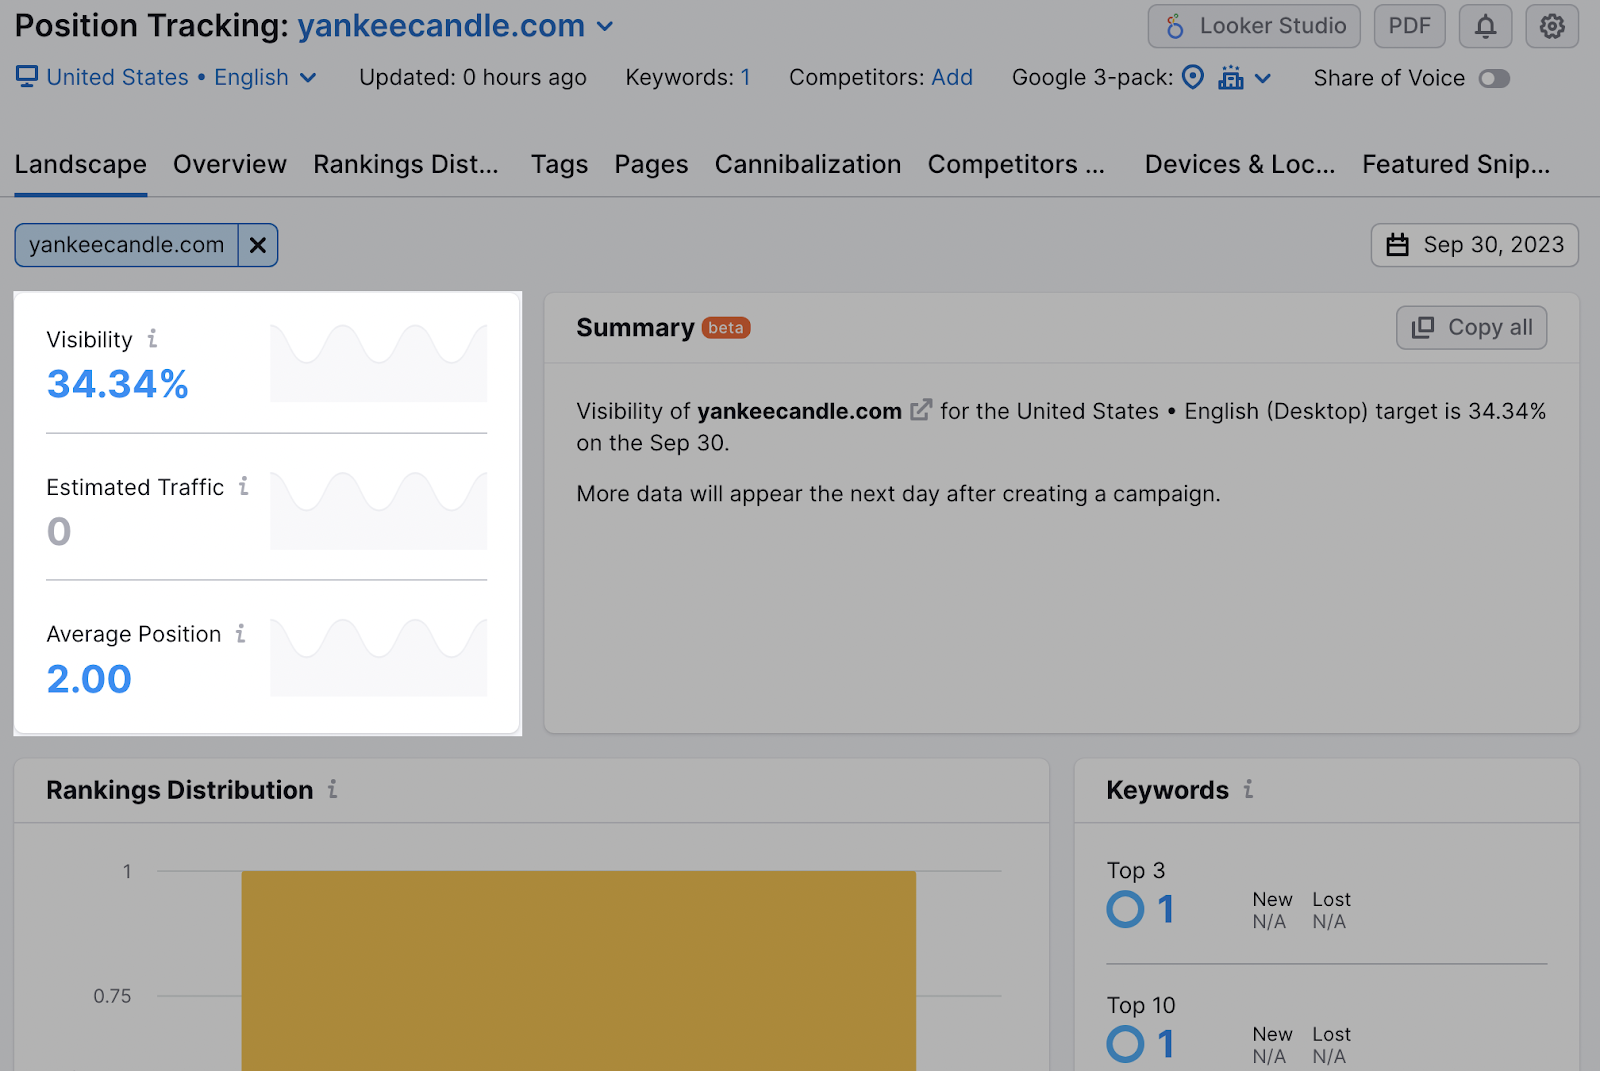Image resolution: width=1600 pixels, height=1071 pixels.
Task: Open the Tags tab
Action: click(x=559, y=164)
